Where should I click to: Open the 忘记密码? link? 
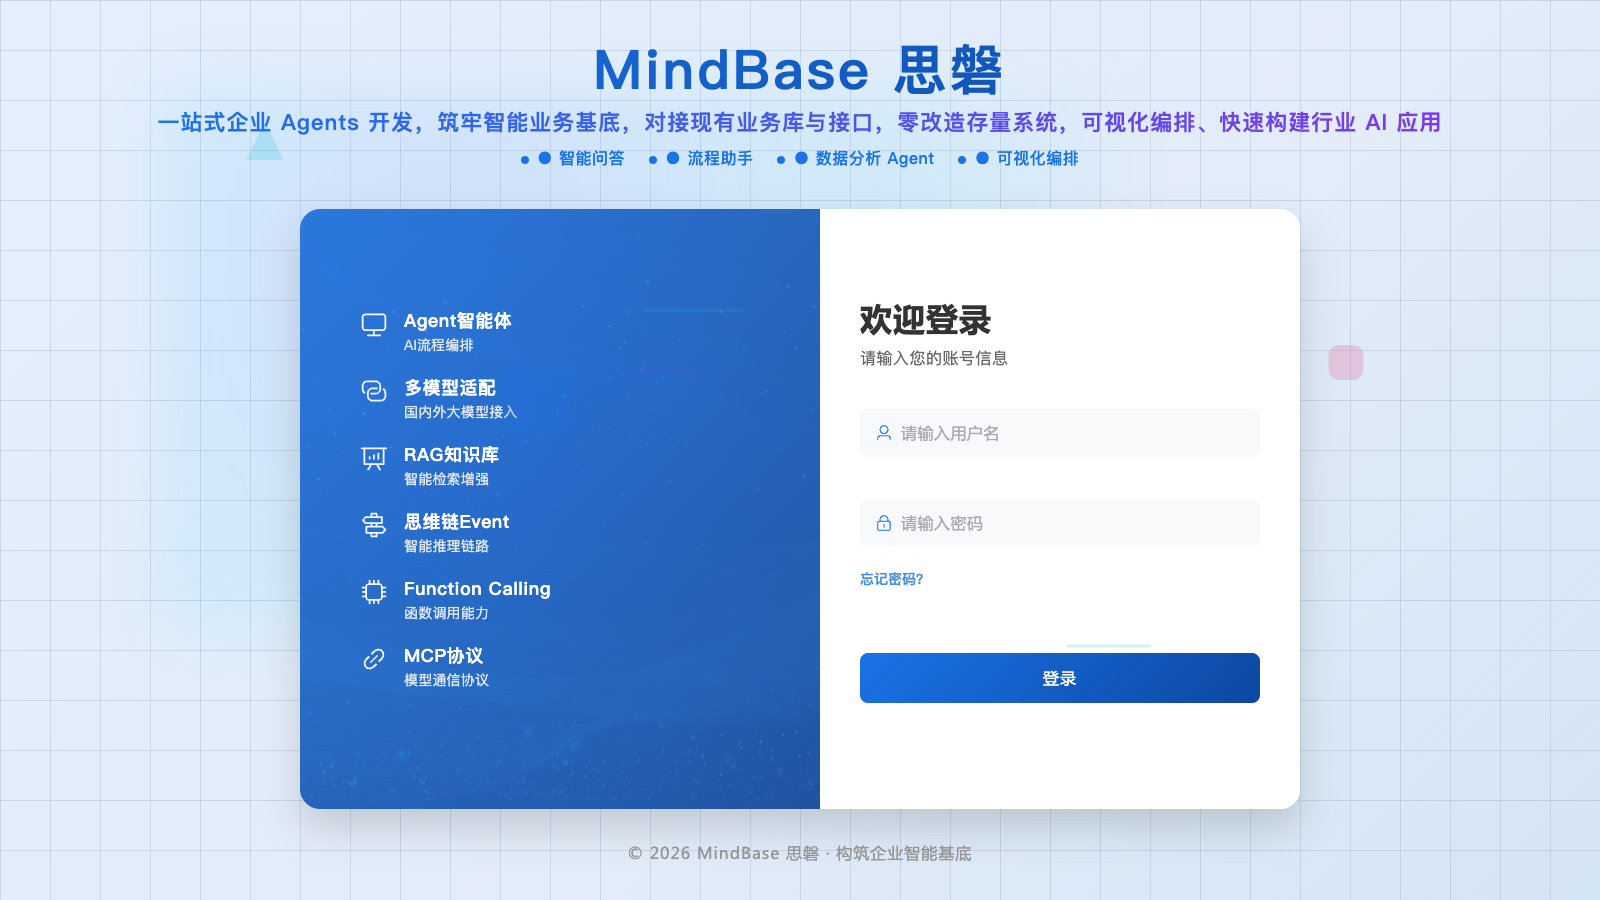[892, 579]
